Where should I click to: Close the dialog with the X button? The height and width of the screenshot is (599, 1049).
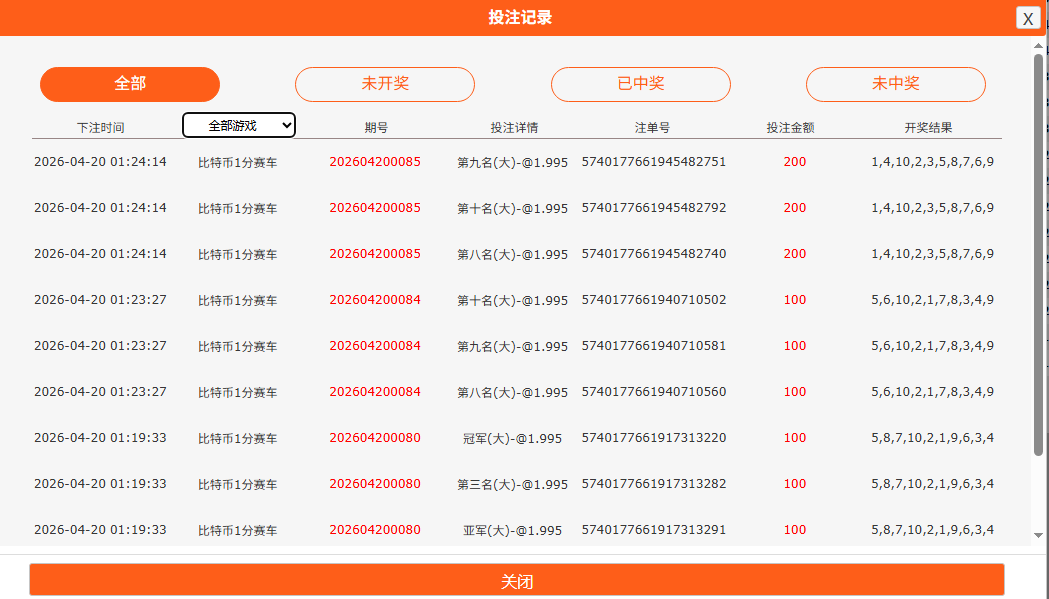[x=1028, y=18]
